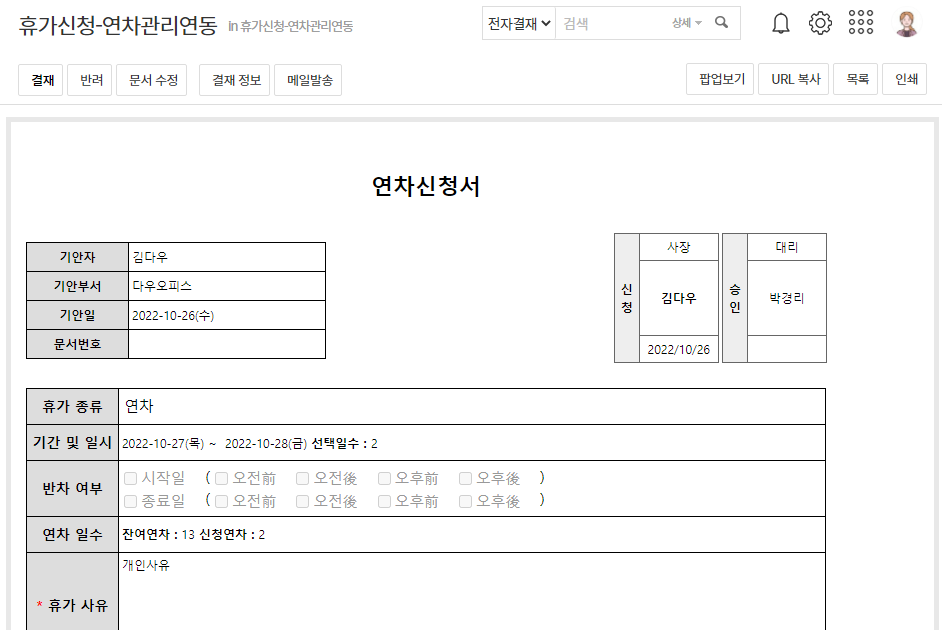Screen dimensions: 942x630
Task: Check 오전後 in the 시작일 row
Action: (302, 479)
